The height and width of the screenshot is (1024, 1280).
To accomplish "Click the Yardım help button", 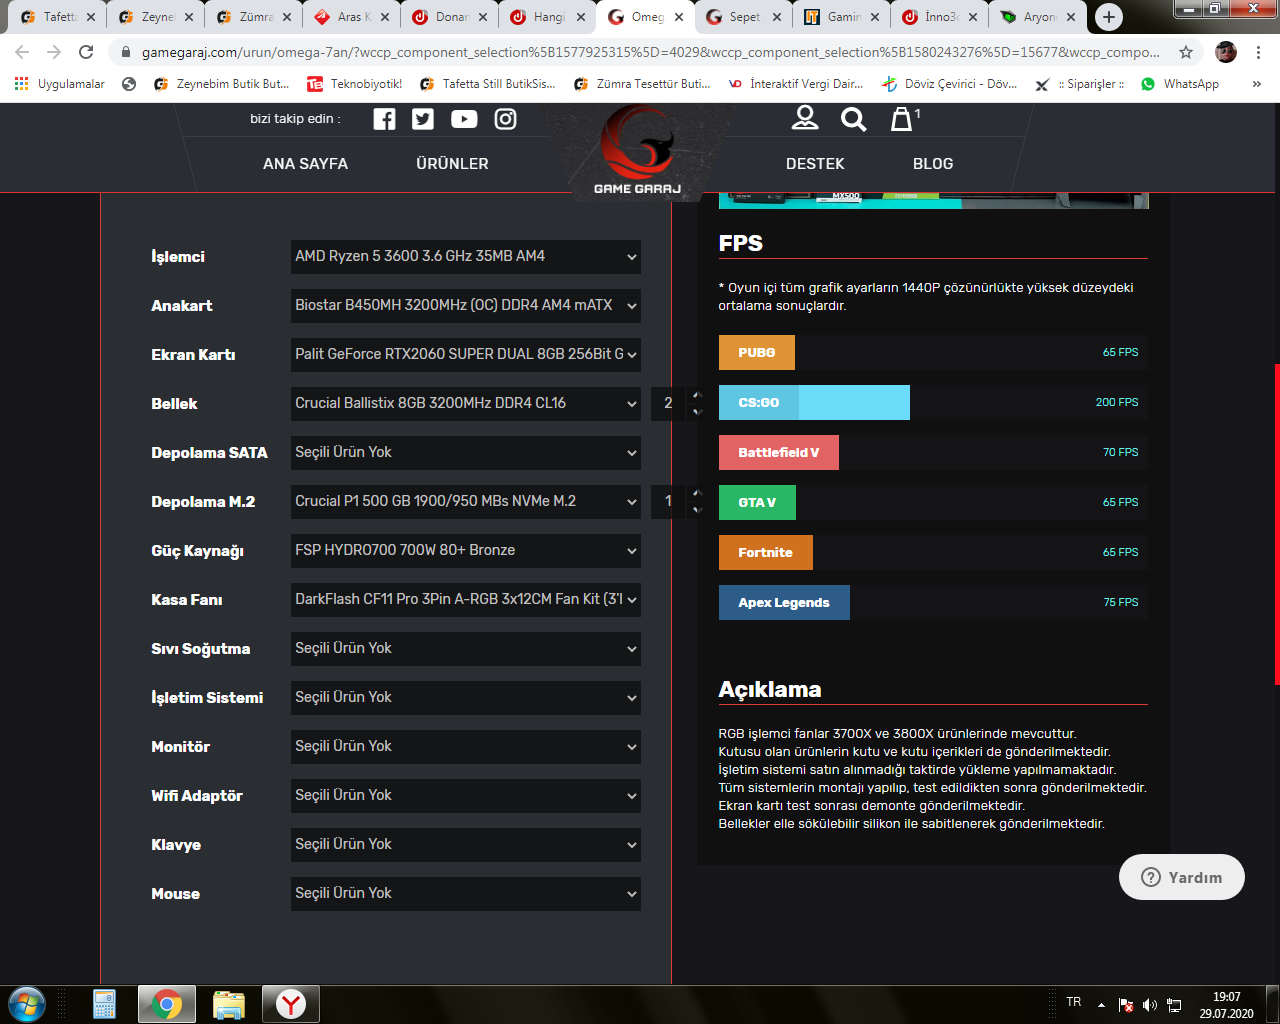I will 1182,877.
